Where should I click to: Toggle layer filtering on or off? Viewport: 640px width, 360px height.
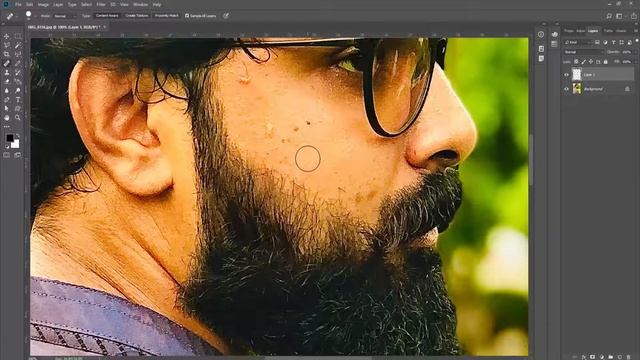(x=637, y=40)
